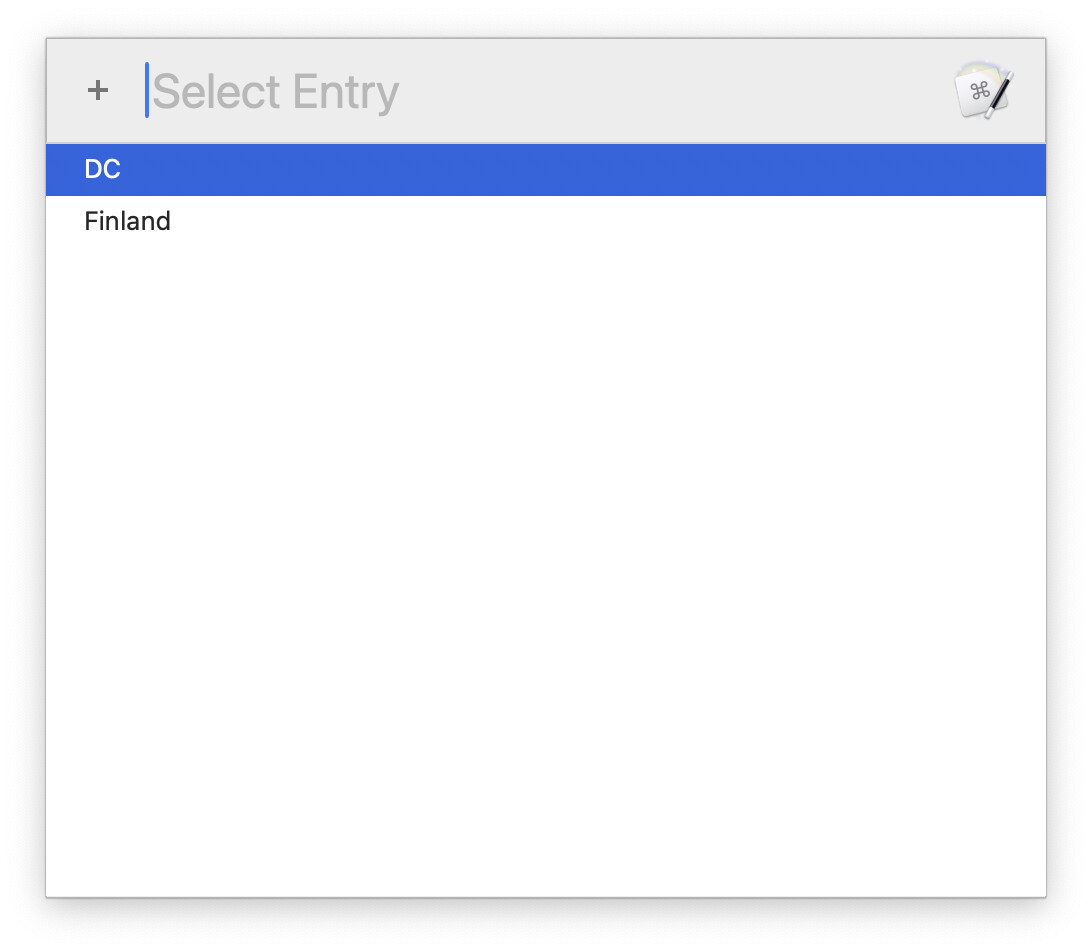Pick DC from the results list
This screenshot has width=1092, height=952.
(x=546, y=169)
